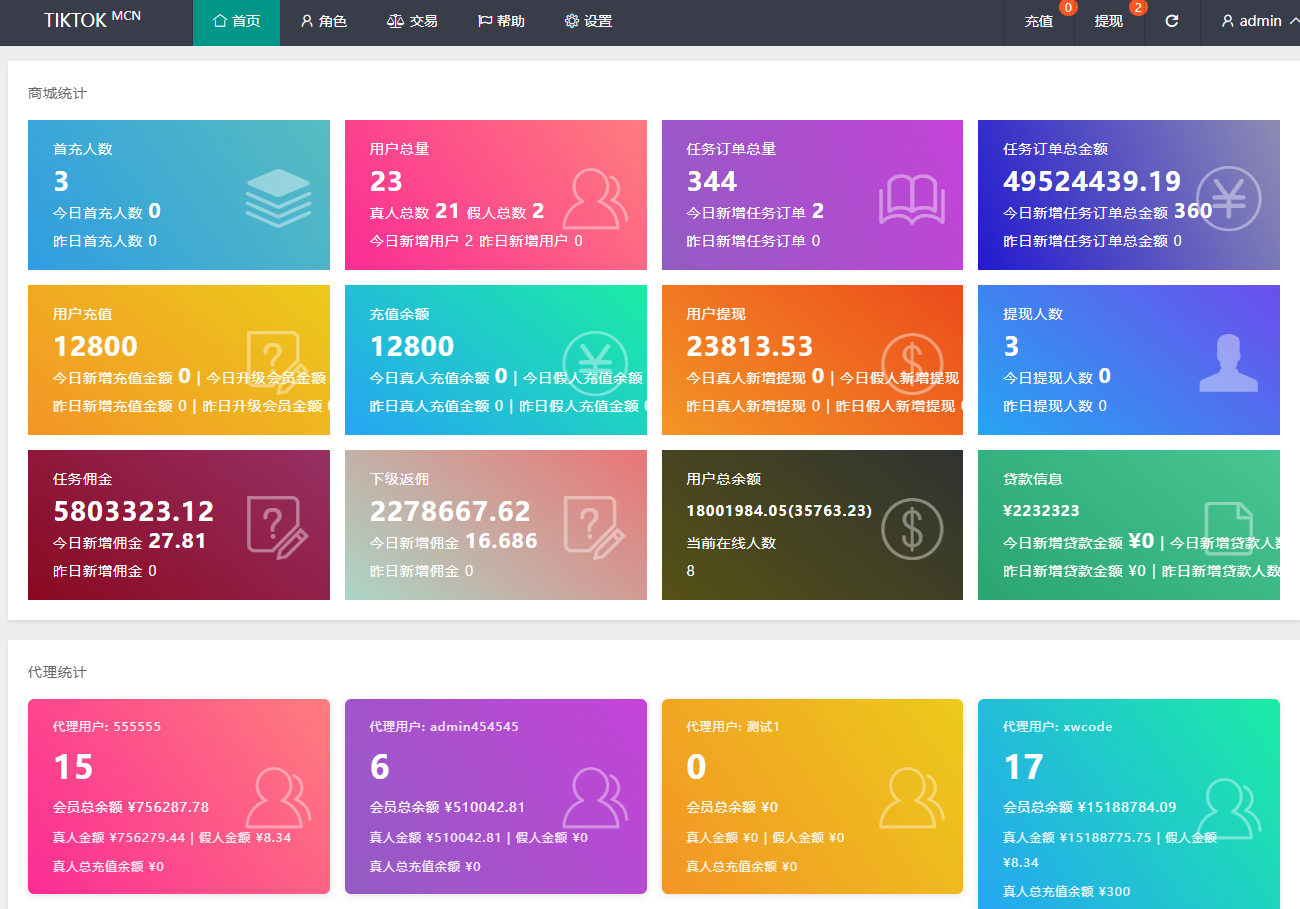
Task: Select the 首页 tab
Action: pos(236,21)
